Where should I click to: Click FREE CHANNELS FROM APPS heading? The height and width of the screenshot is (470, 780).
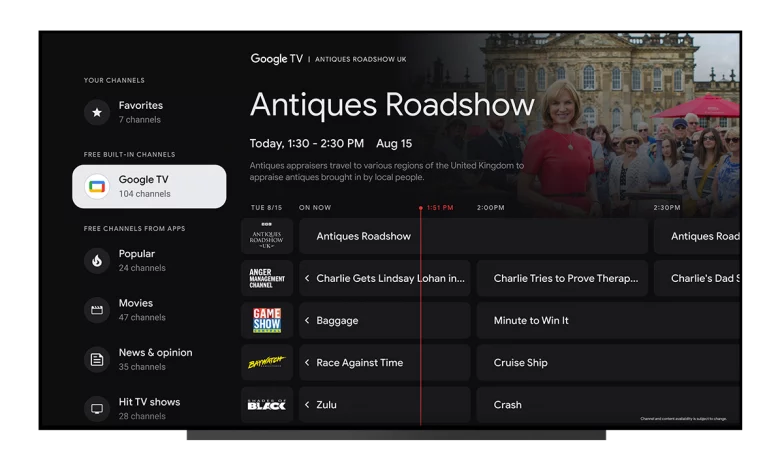[134, 228]
